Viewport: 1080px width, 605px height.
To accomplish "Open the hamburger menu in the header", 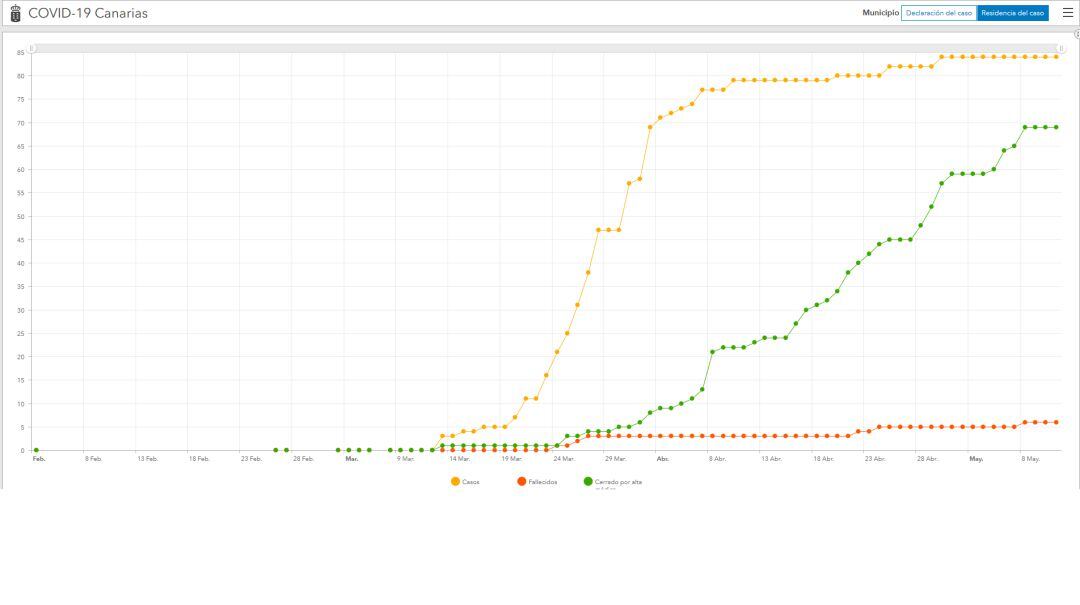I will tap(1067, 13).
